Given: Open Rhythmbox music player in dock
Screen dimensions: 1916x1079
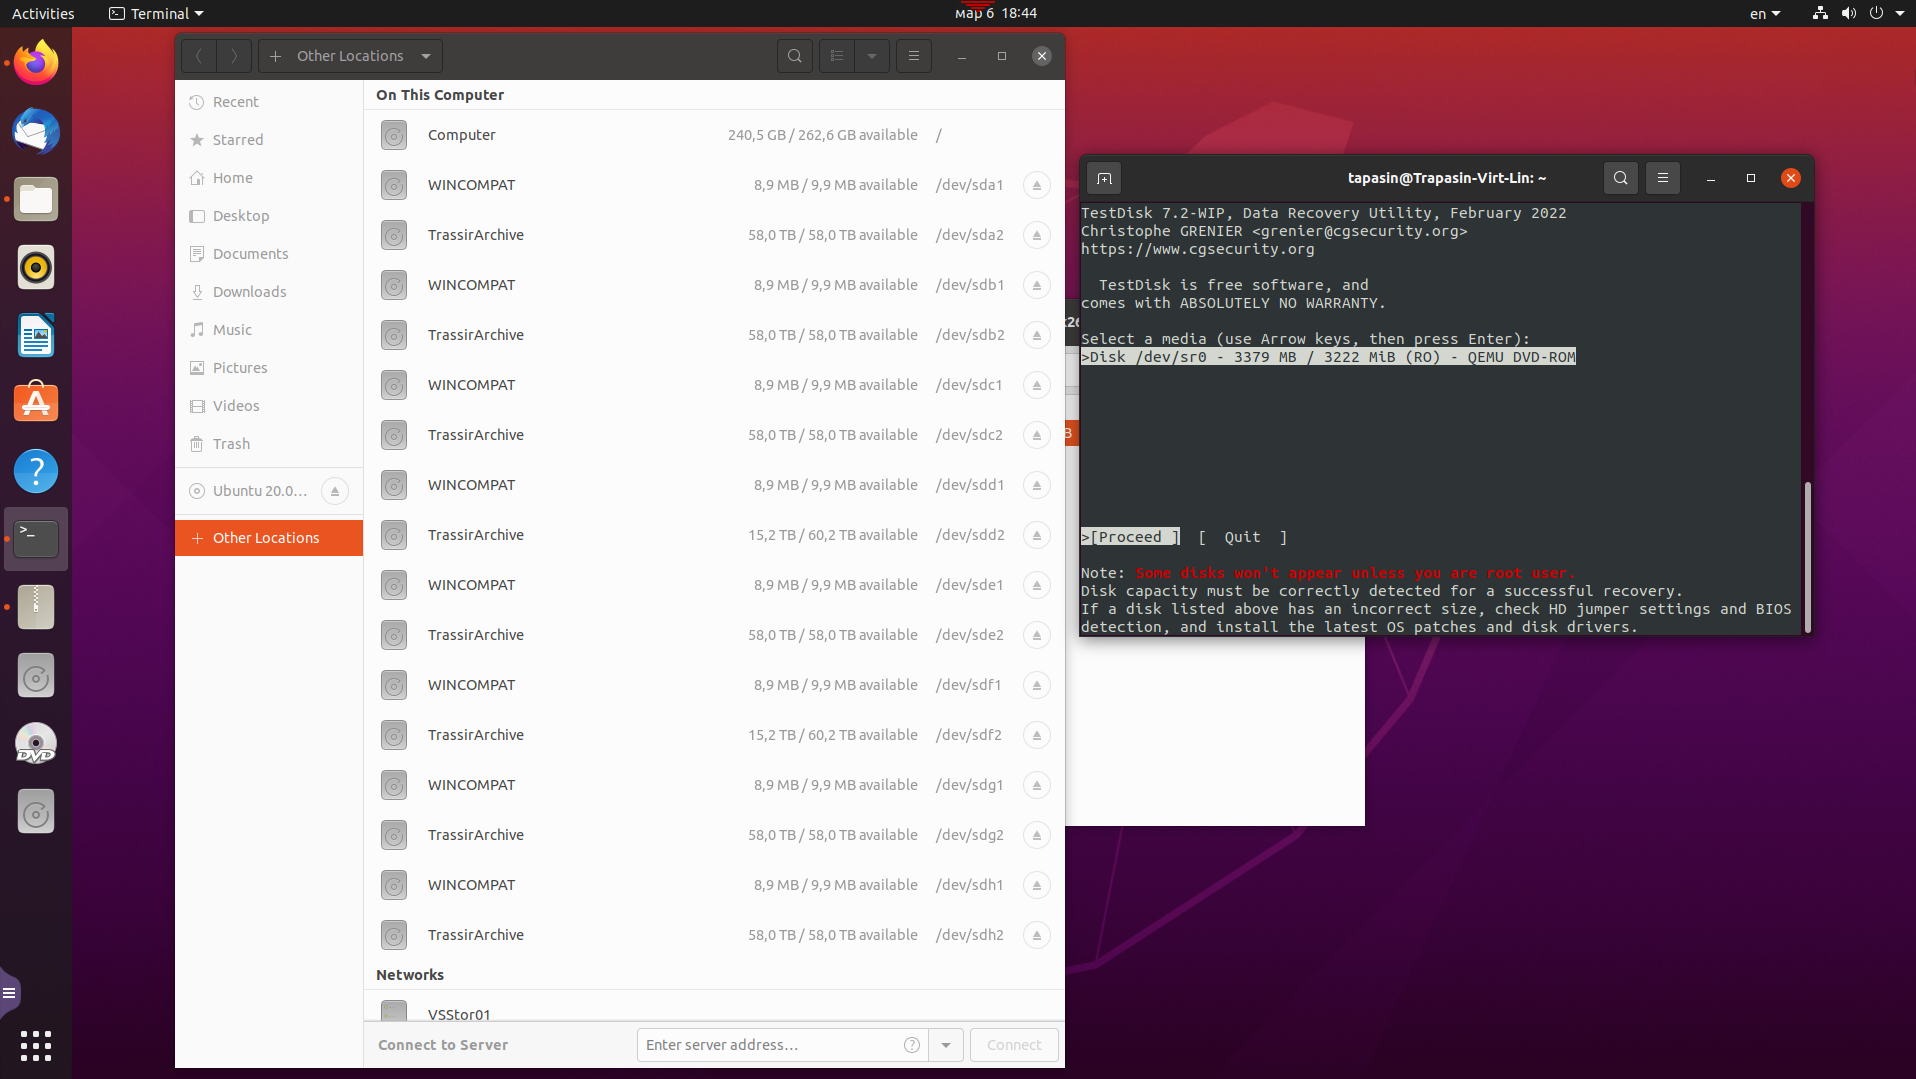Looking at the screenshot, I should point(36,268).
